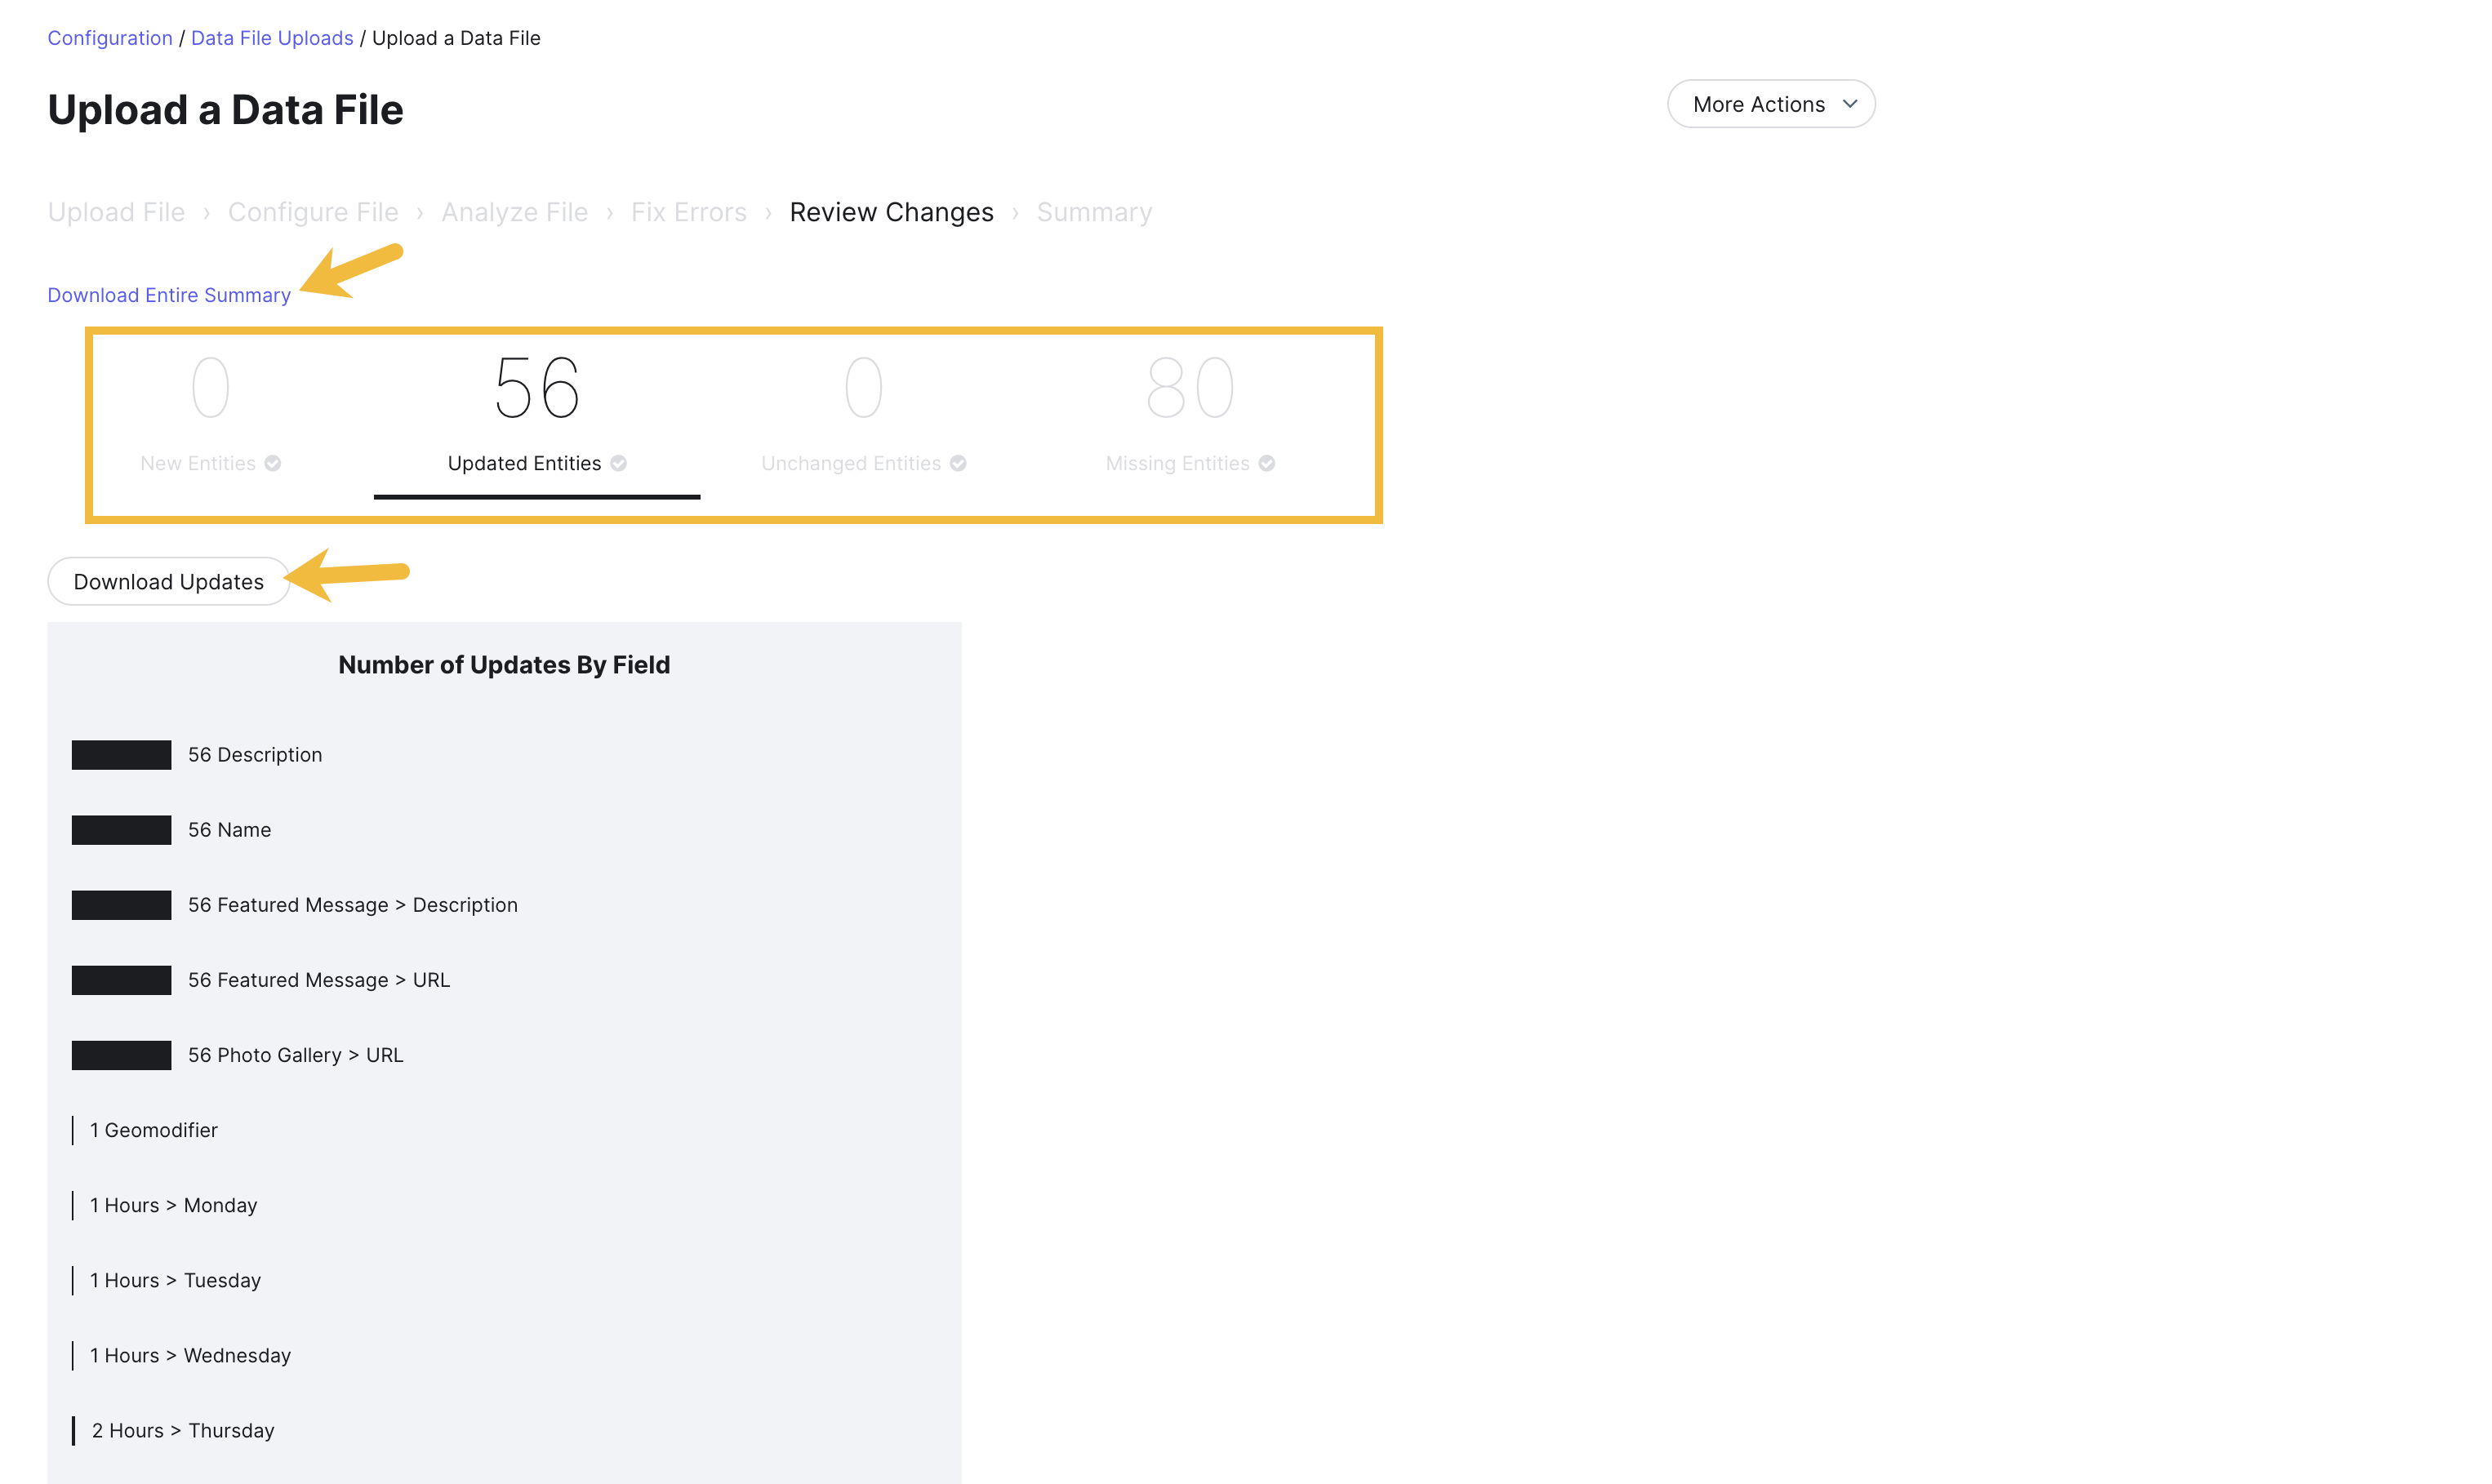Click the '1 Hours > Wednesday' row

(x=182, y=1355)
